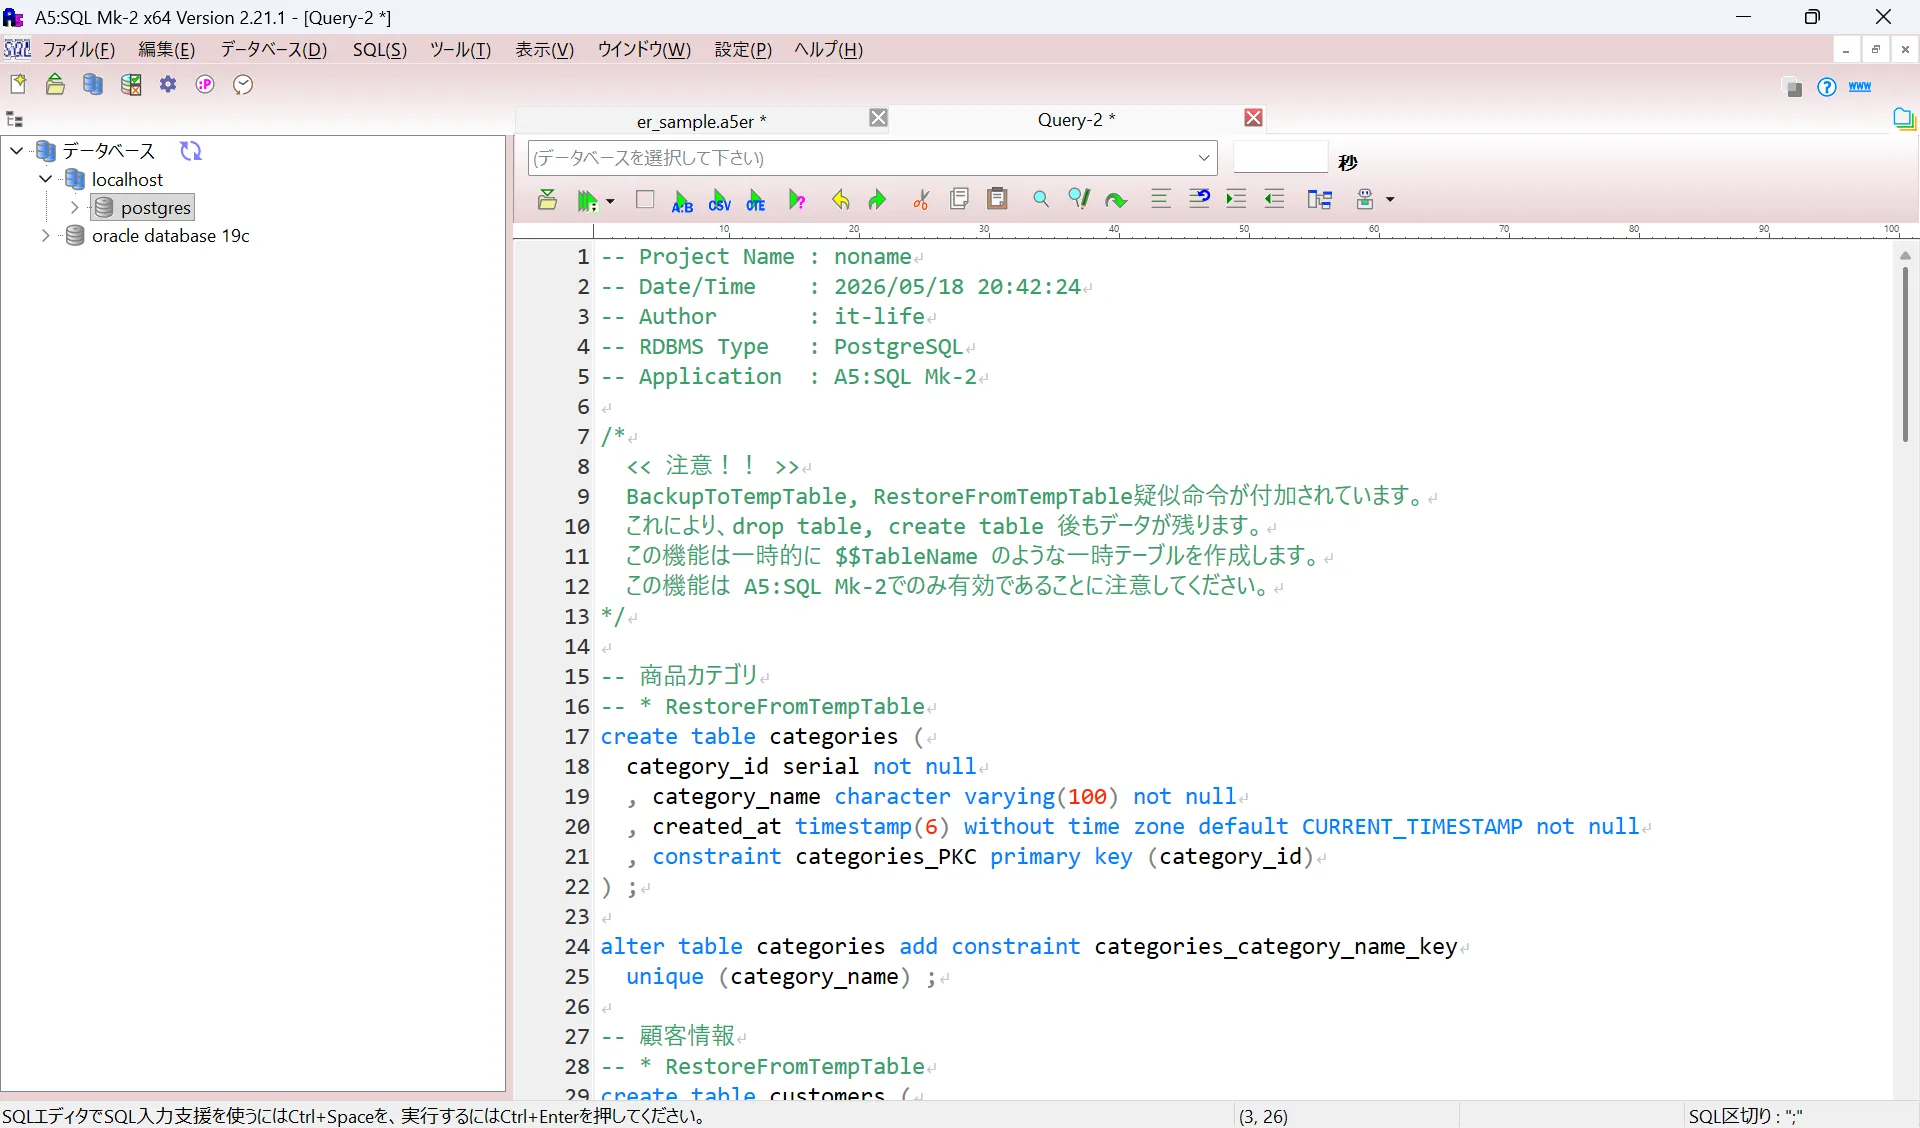Select the localhost tree item
Screen dimensions: 1920x1128
(x=127, y=179)
